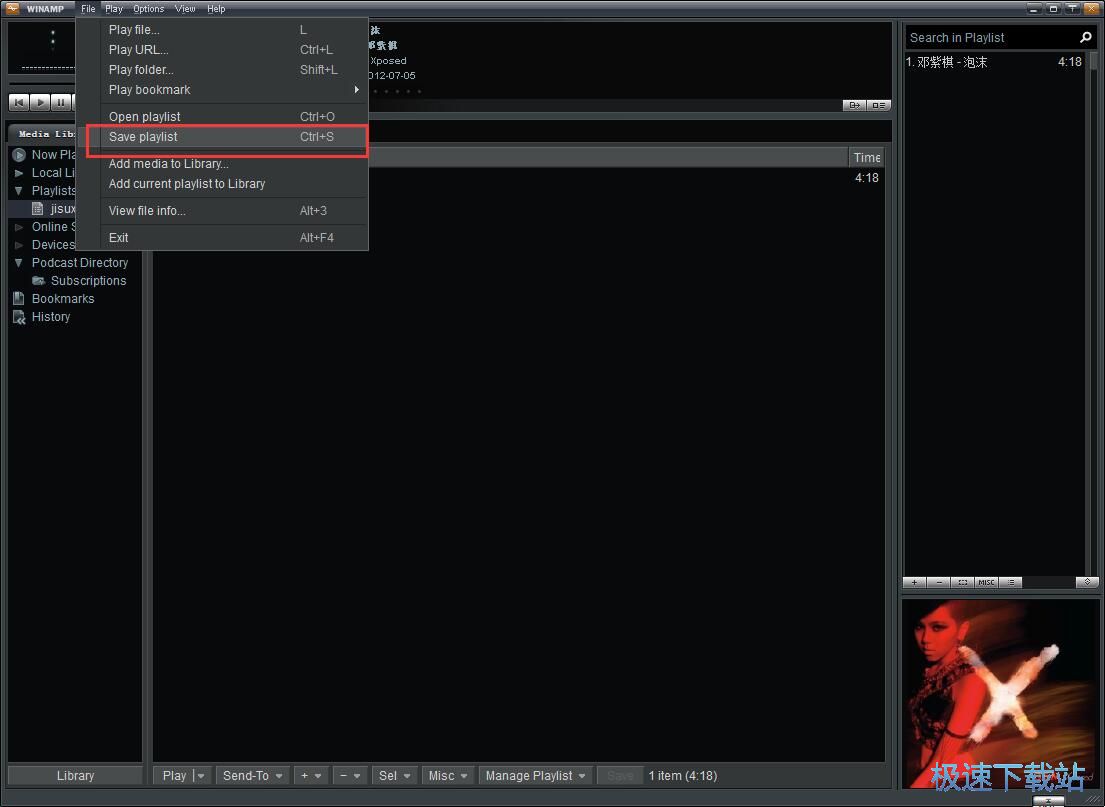Open the Help menu
1105x807 pixels.
click(216, 8)
